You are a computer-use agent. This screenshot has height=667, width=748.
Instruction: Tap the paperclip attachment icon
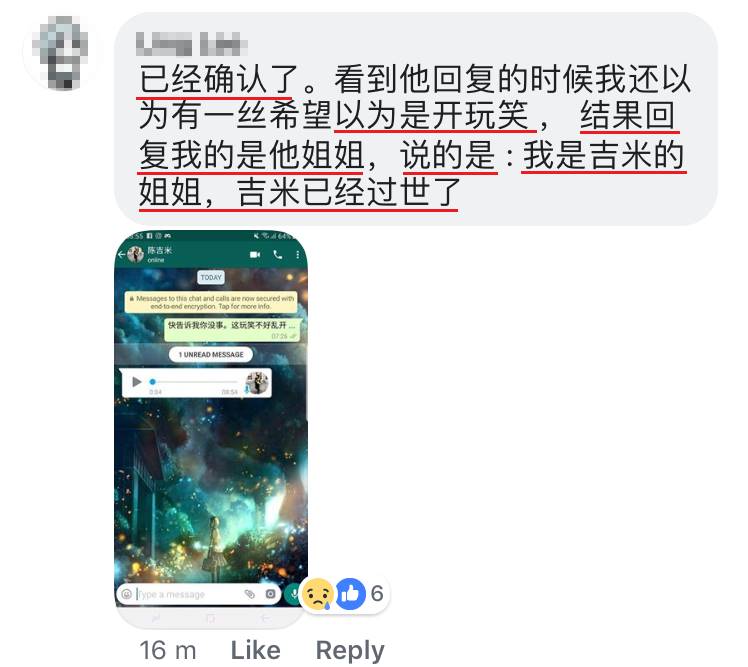(x=249, y=594)
